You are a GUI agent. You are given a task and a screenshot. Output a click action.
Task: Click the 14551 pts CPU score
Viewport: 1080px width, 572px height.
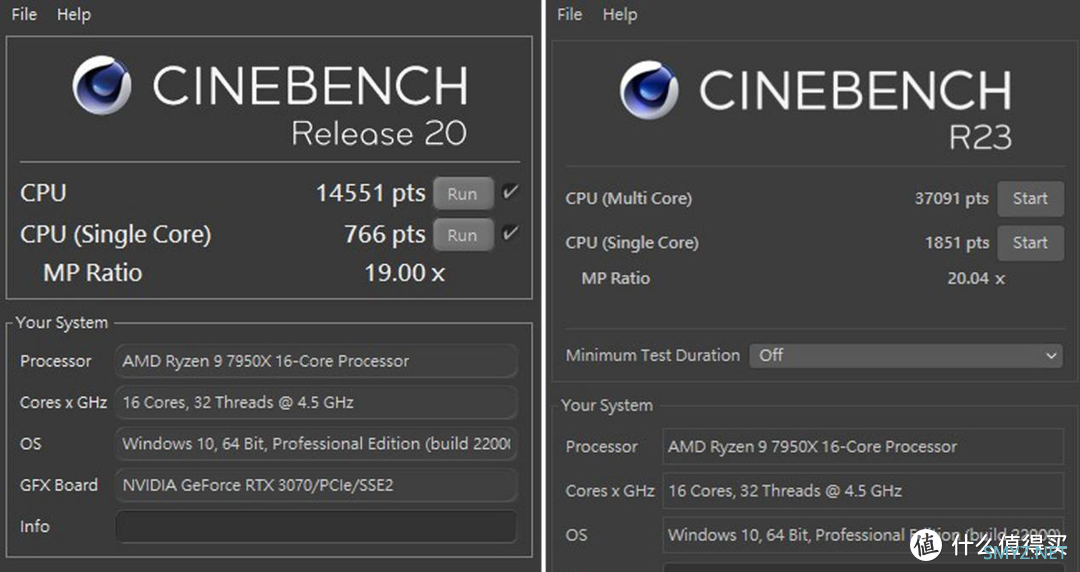(x=371, y=194)
